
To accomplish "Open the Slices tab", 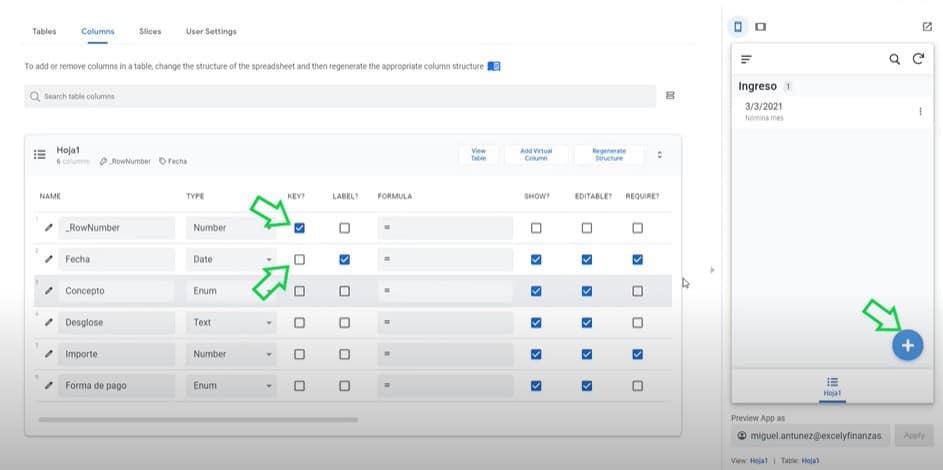I will pyautogui.click(x=150, y=31).
